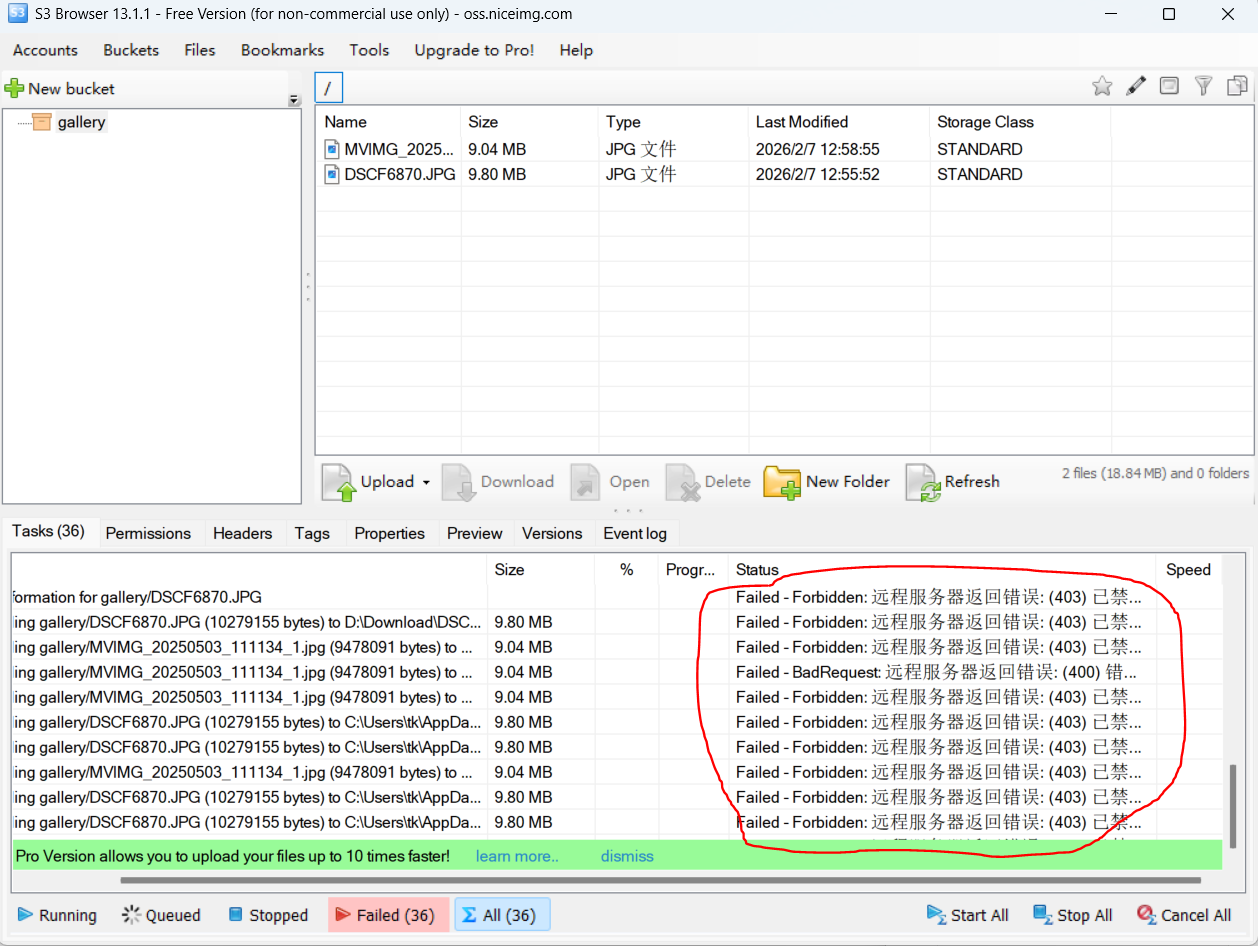Open the Upload dropdown arrow

426,482
